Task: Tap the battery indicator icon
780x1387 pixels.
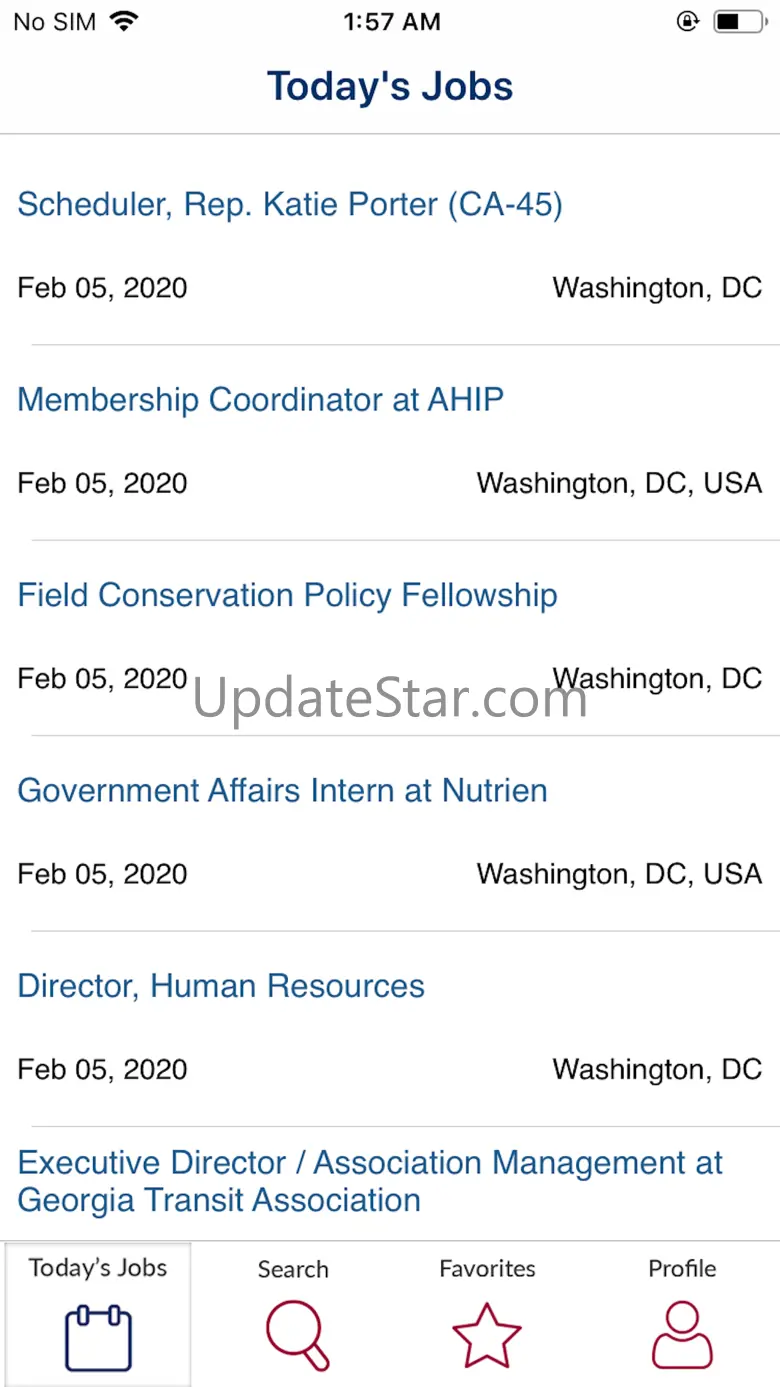Action: point(738,22)
